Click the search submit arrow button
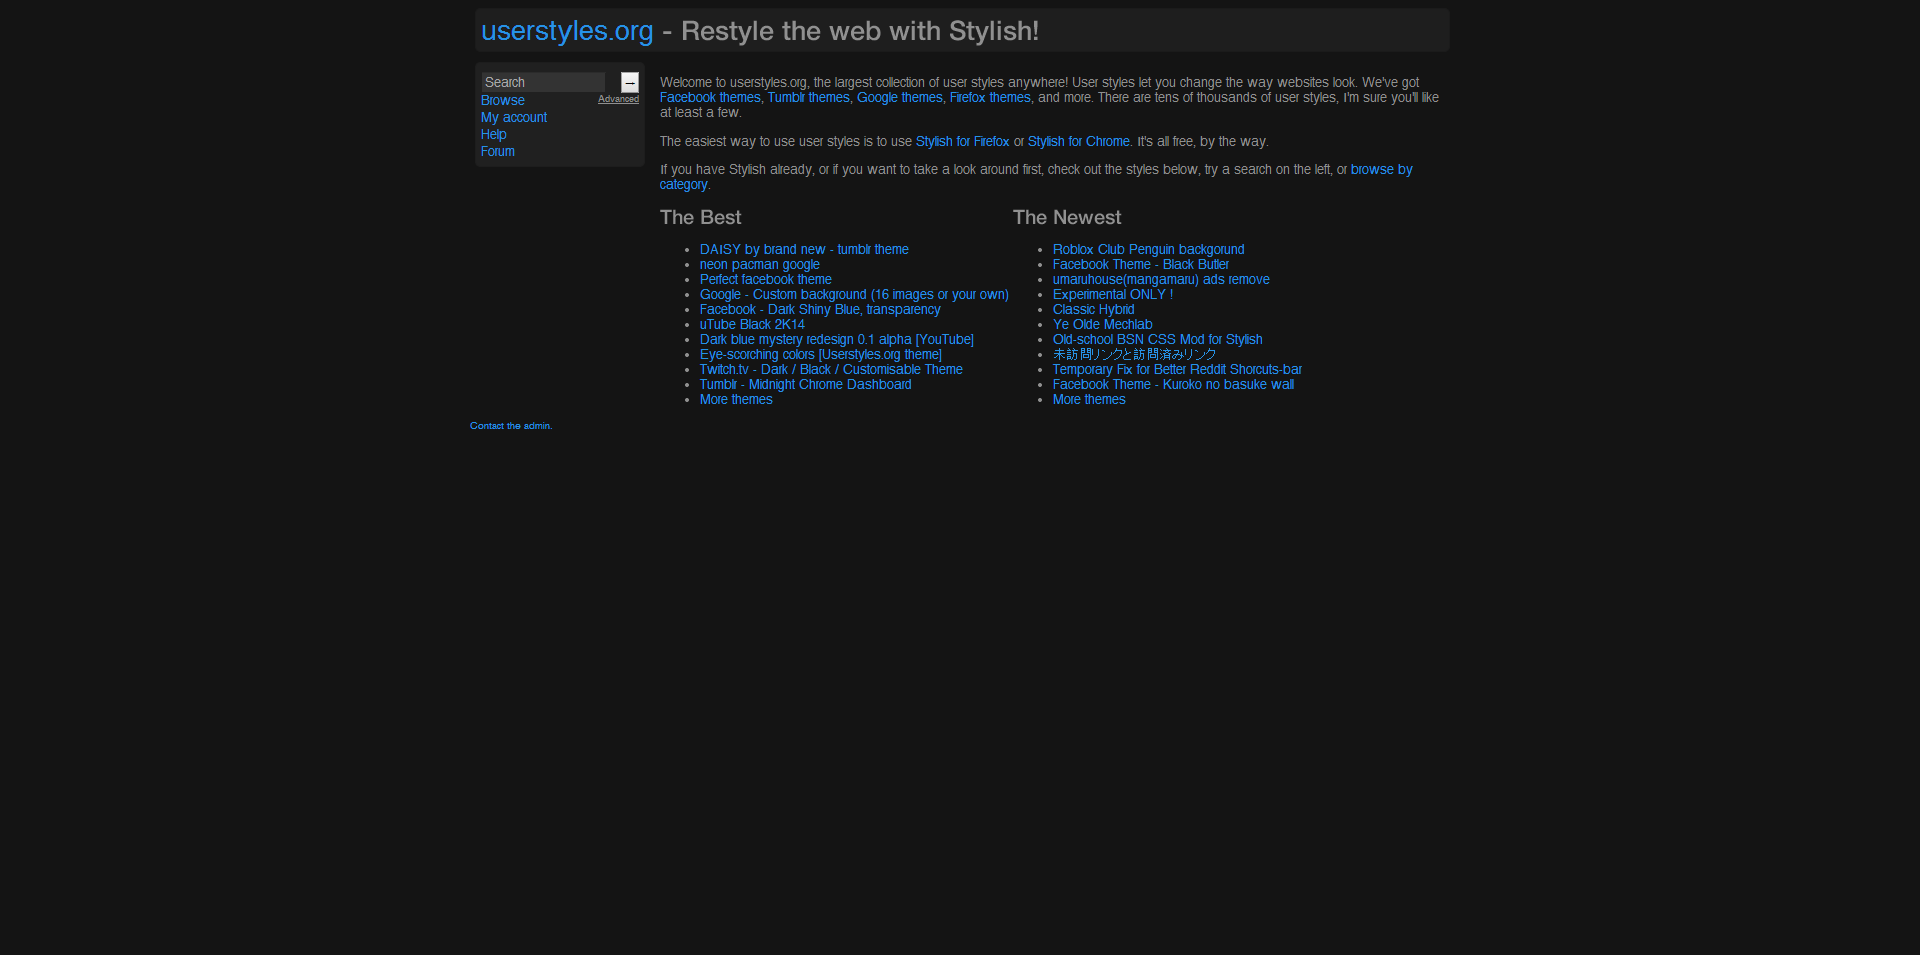Viewport: 1920px width, 955px height. [629, 82]
